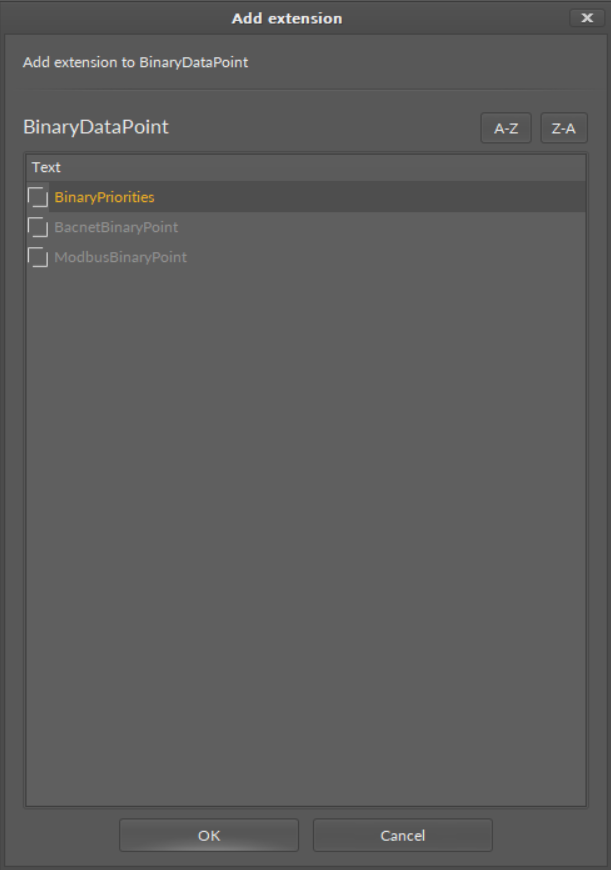Click the Text column header
The image size is (611, 870).
click(47, 167)
